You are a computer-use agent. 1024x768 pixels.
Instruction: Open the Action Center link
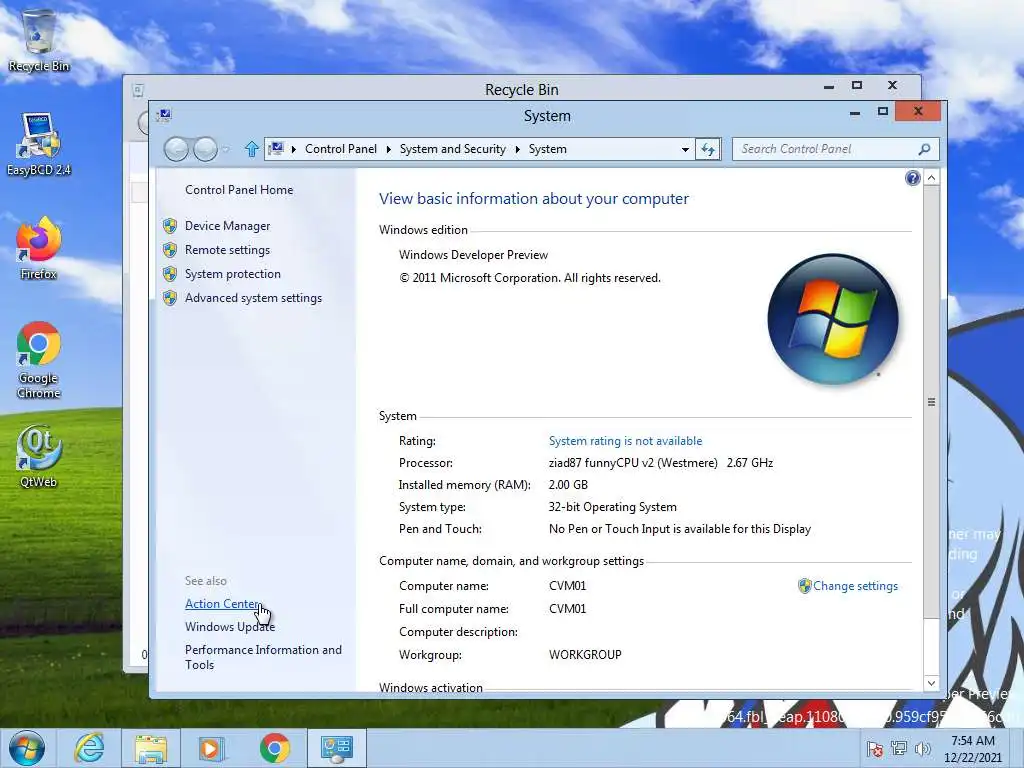[223, 604]
